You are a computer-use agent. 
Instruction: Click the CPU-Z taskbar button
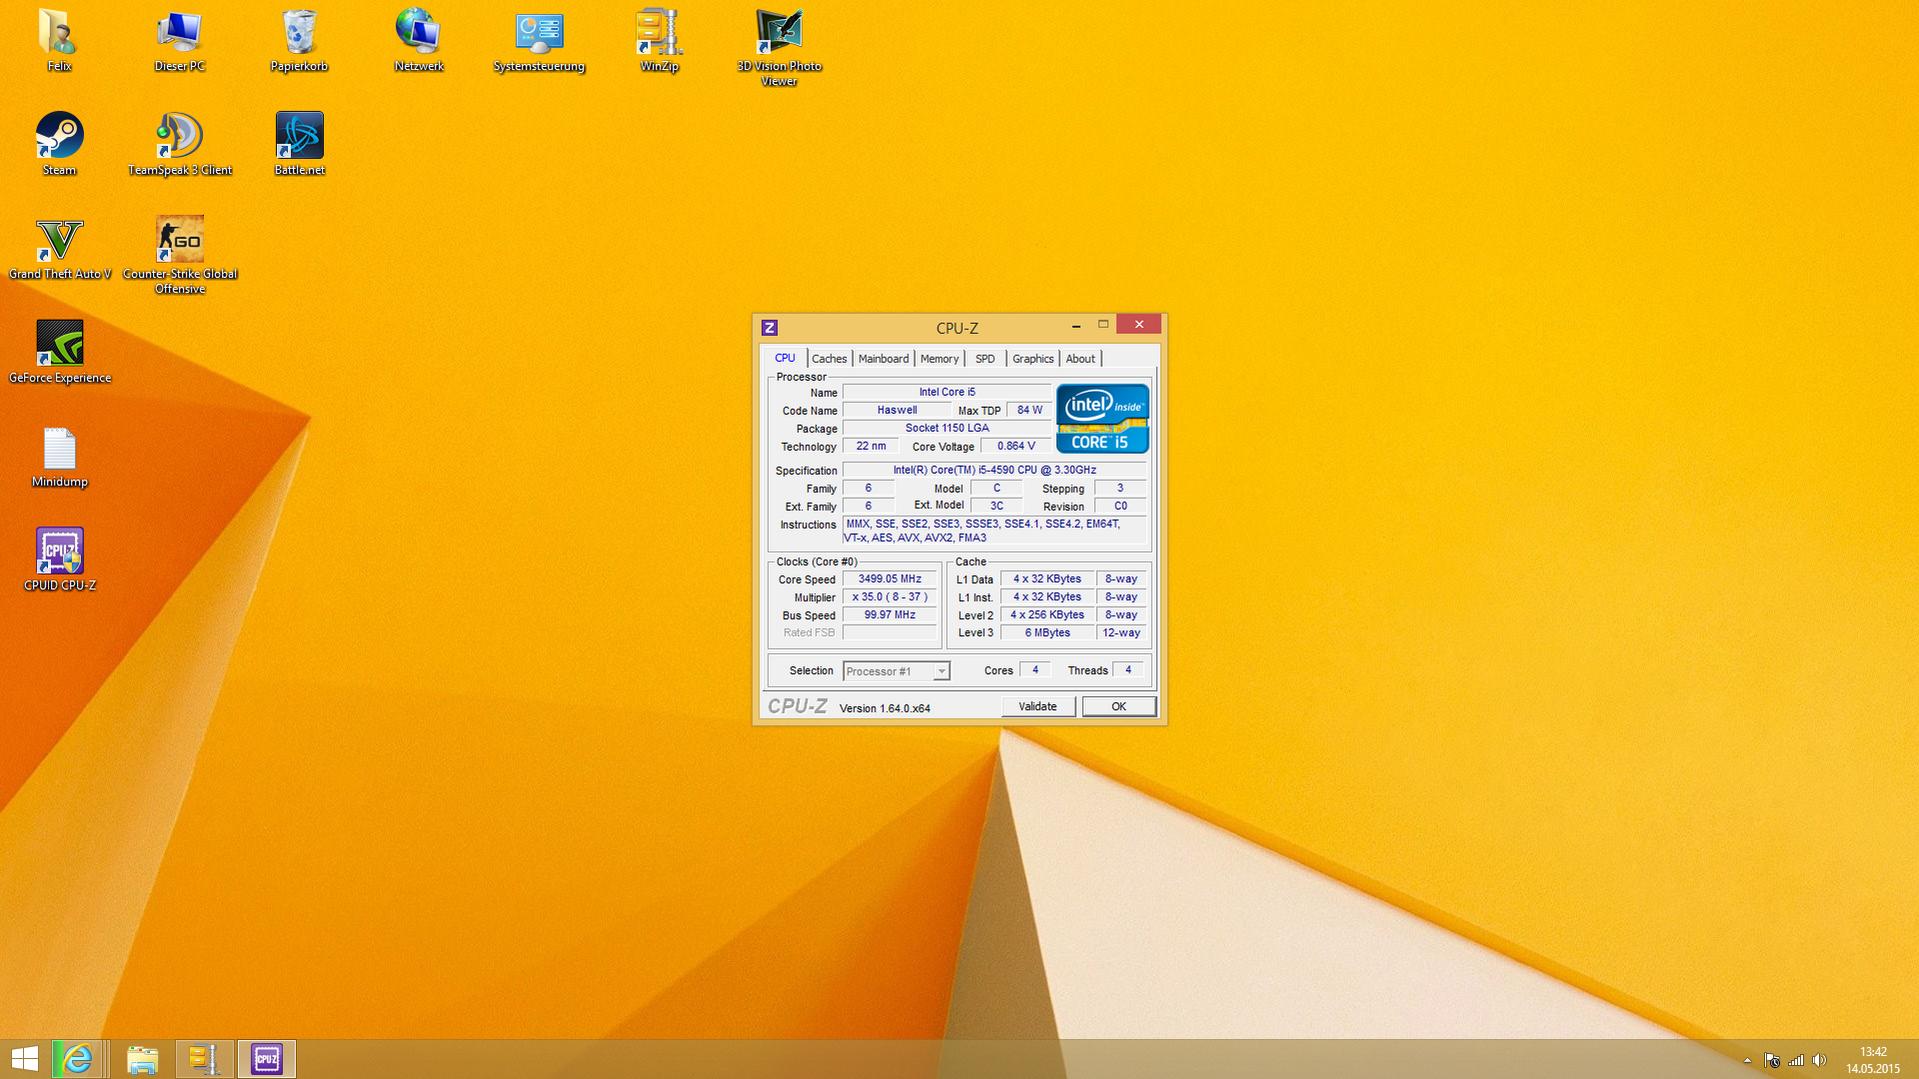[x=267, y=1059]
